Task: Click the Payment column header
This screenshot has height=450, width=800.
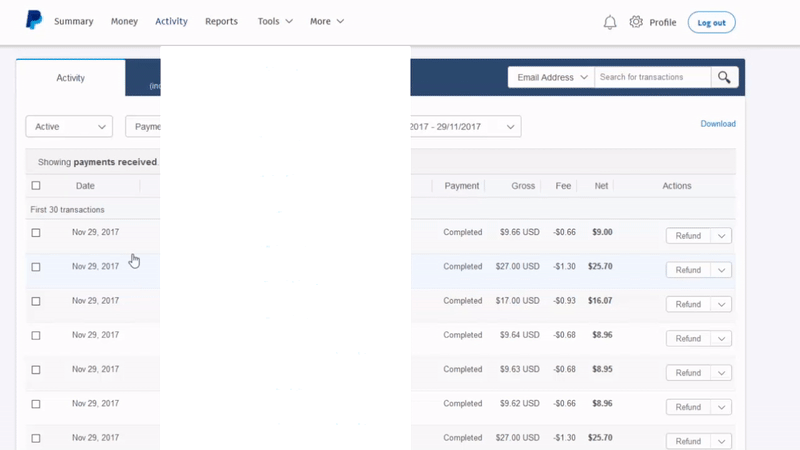Action: point(462,186)
